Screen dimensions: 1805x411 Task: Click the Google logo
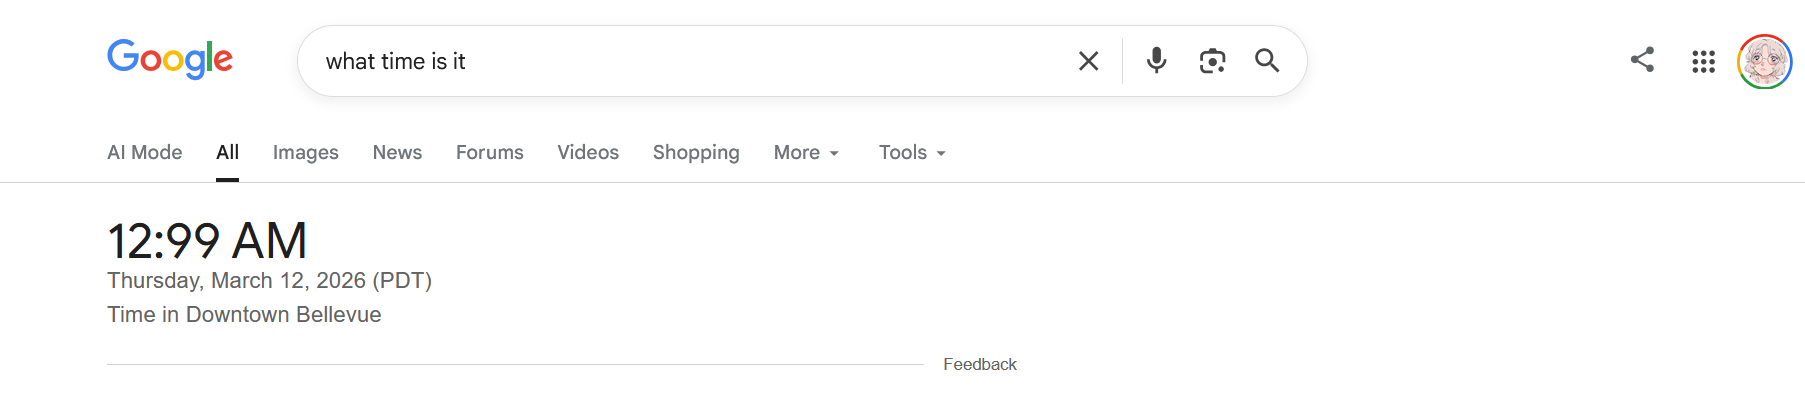click(x=170, y=59)
